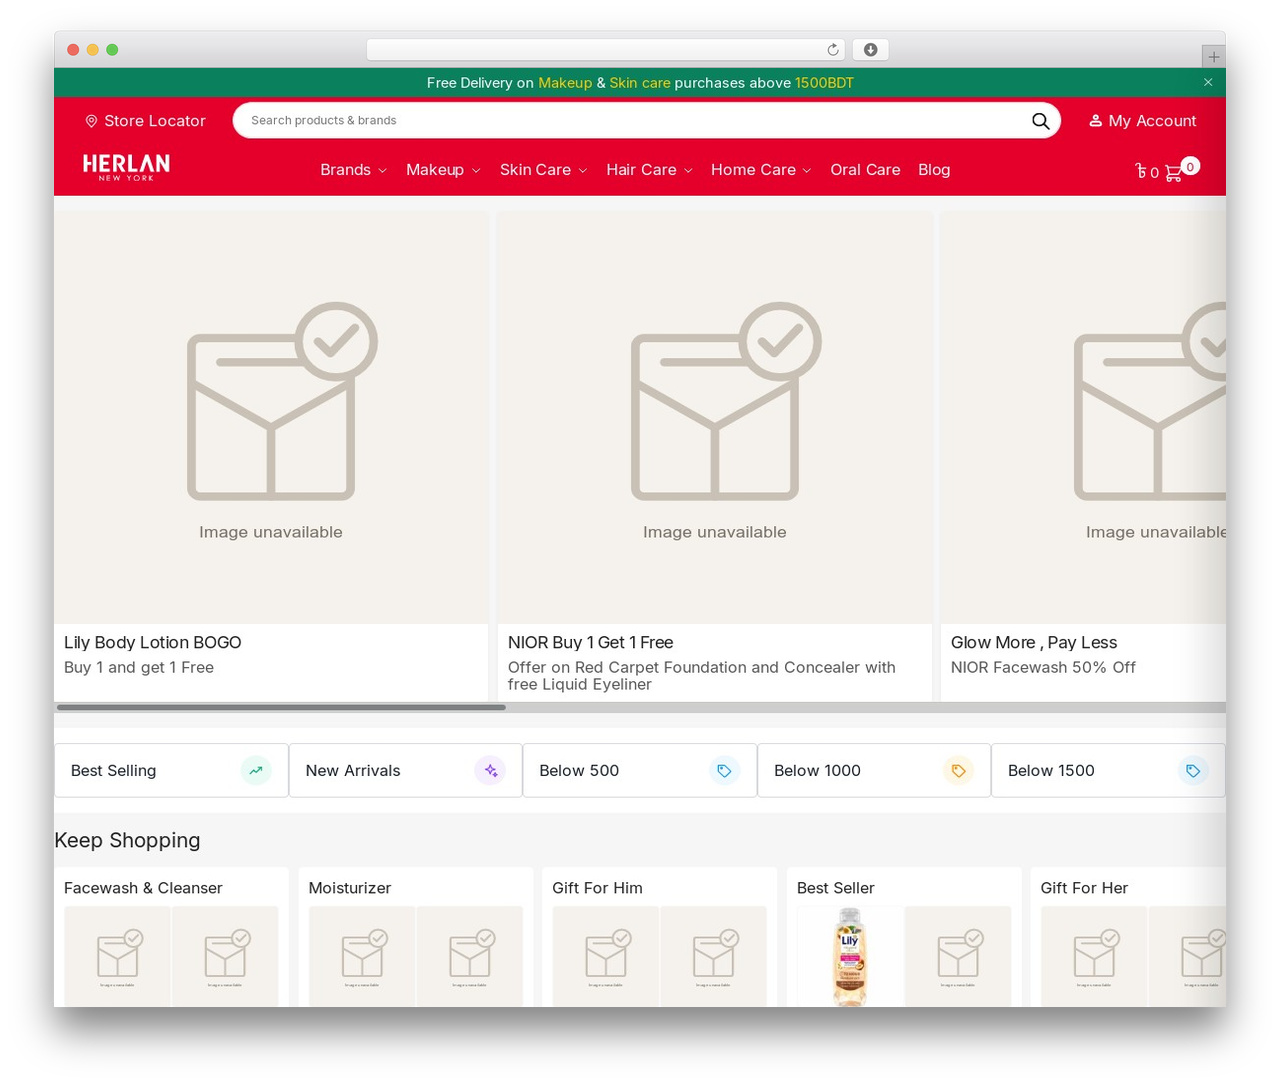
Task: Click the horizontal carousel scrollbar thumb
Action: coord(281,707)
